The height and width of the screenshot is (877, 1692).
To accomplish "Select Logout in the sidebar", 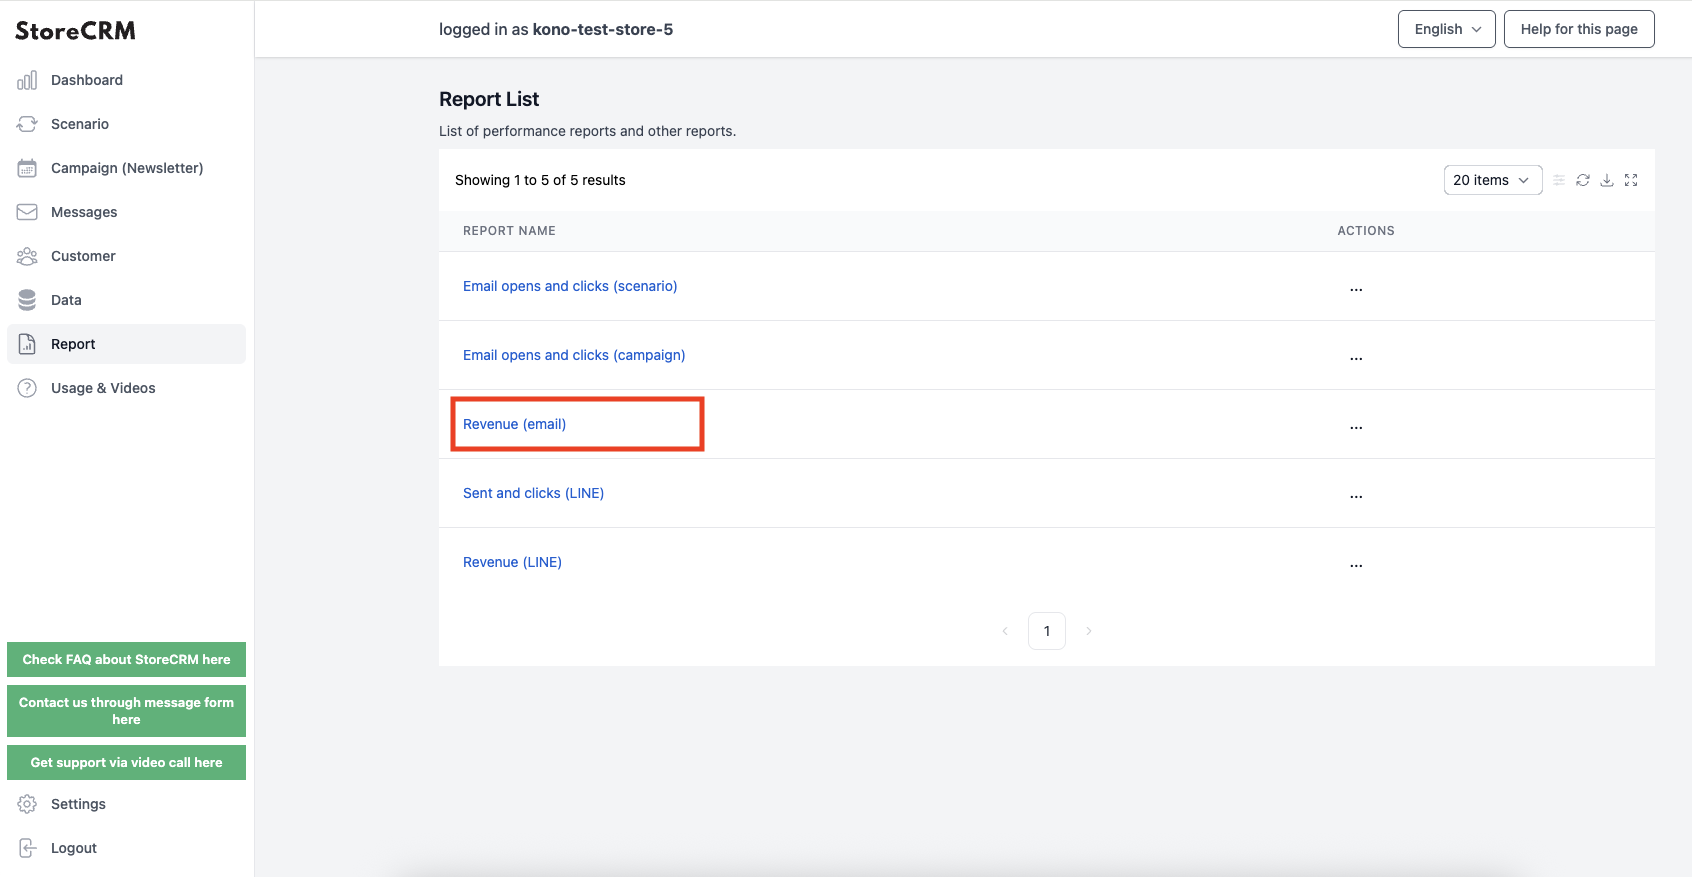I will 126,848.
